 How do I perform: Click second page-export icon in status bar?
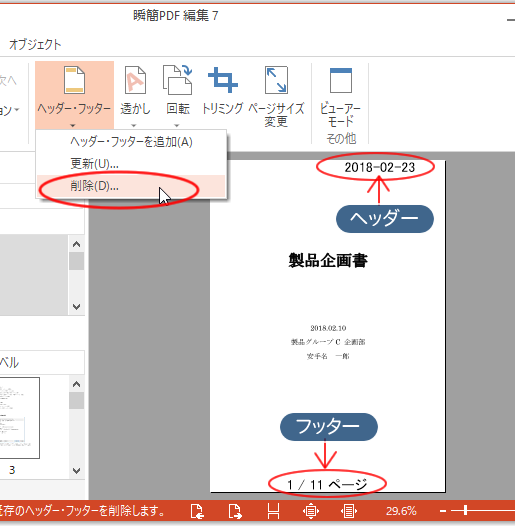point(235,511)
